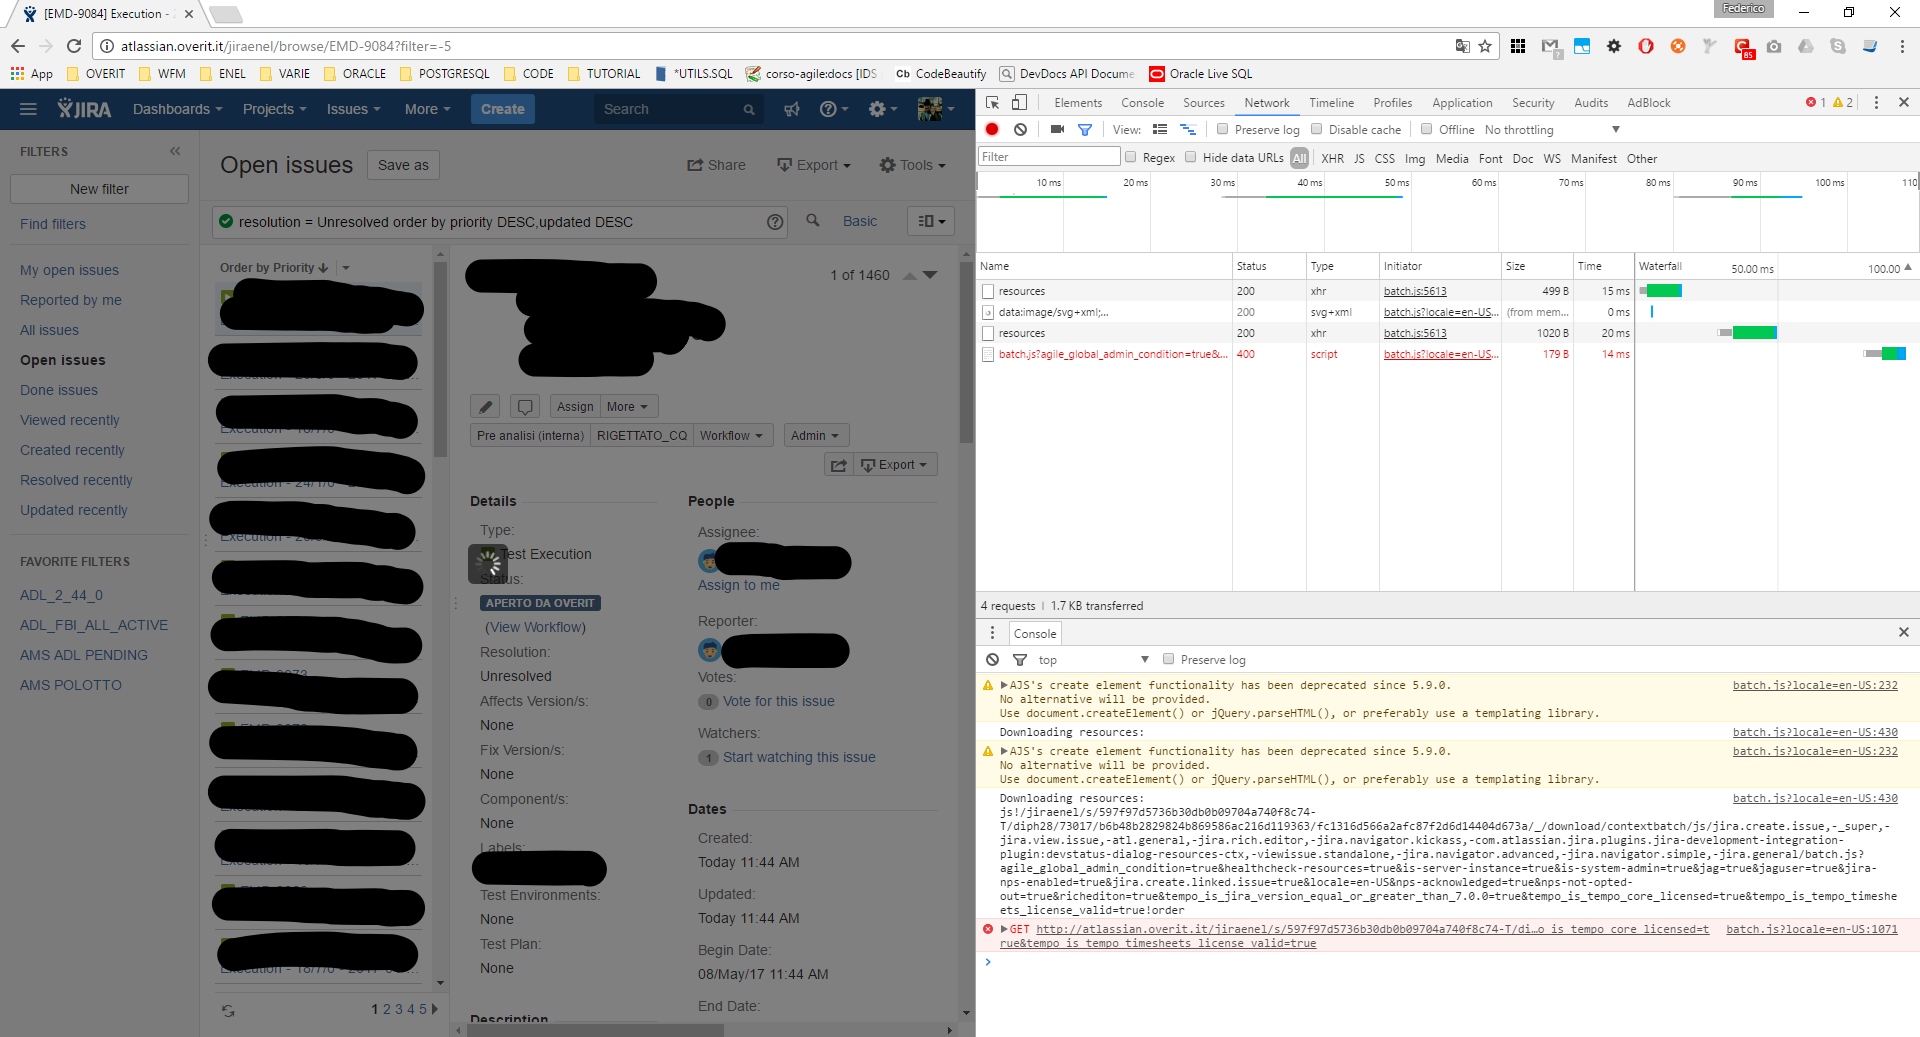The height and width of the screenshot is (1037, 1920).
Task: Open the Jira help question-mark menu
Action: (x=833, y=109)
